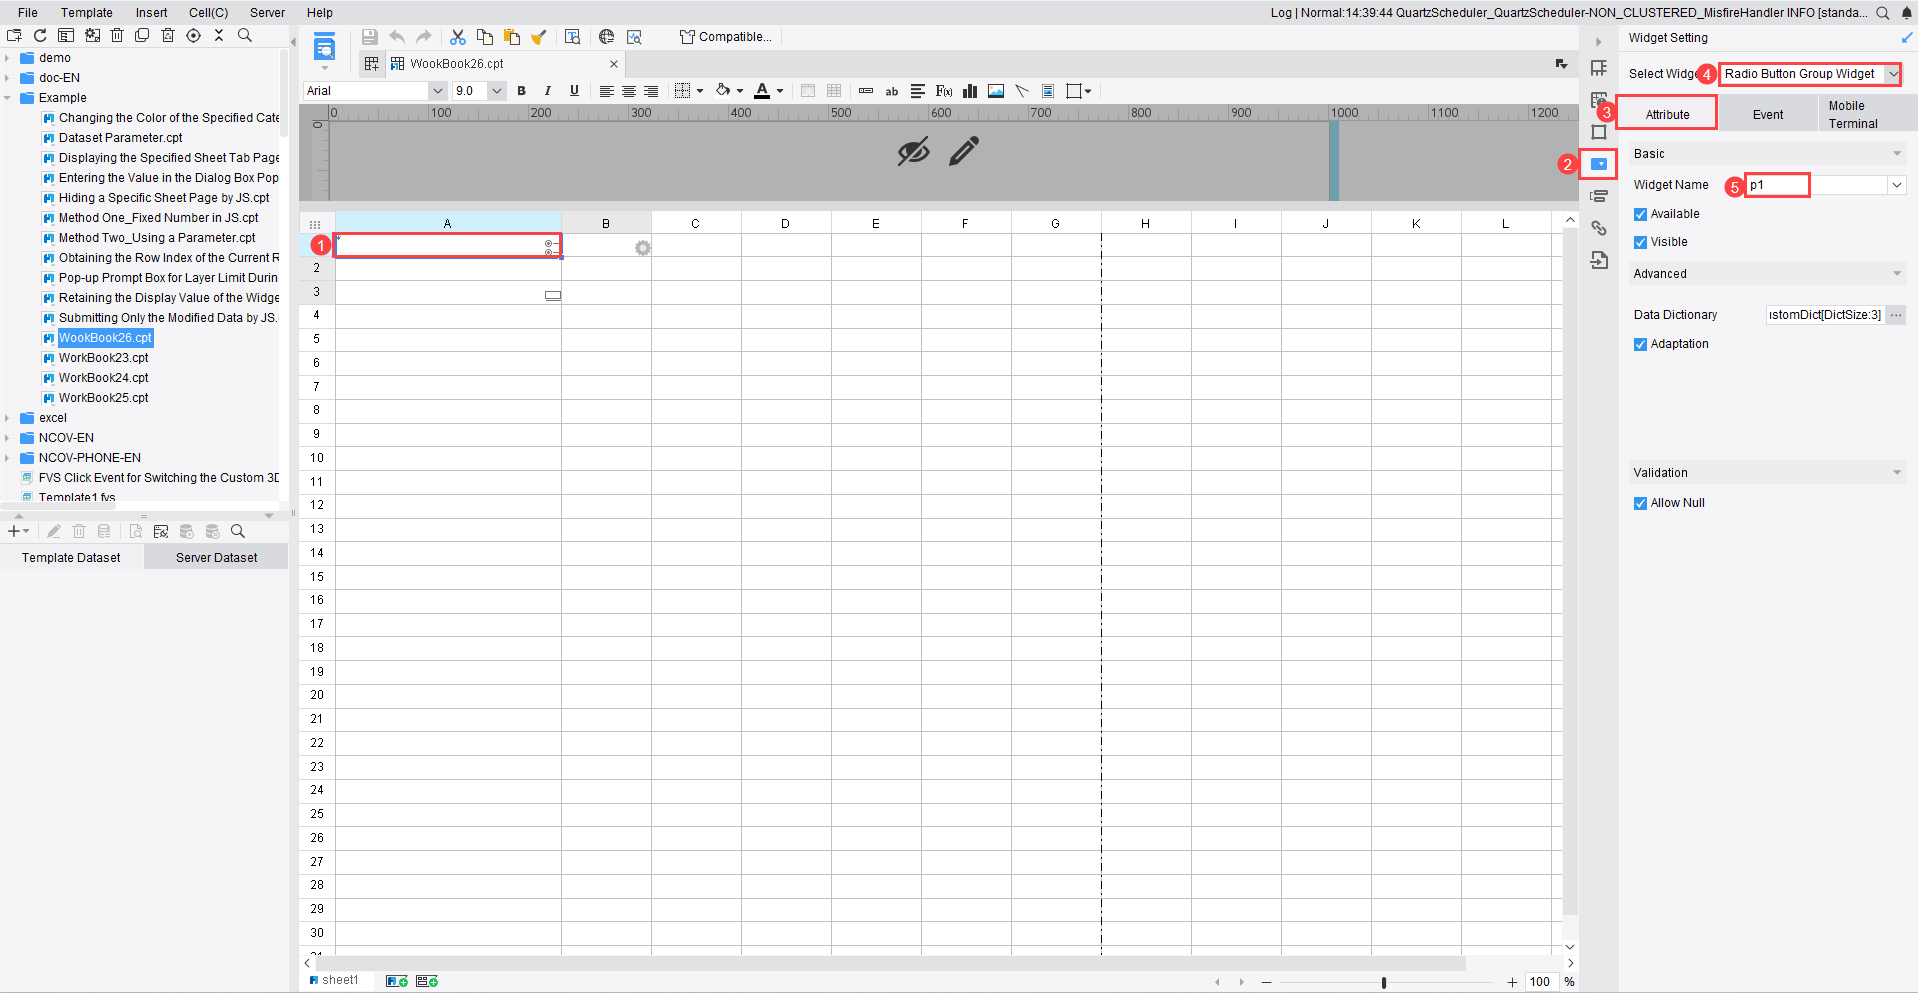Image resolution: width=1918 pixels, height=993 pixels.
Task: Click the slope line (diagonal) icon
Action: [x=1022, y=91]
